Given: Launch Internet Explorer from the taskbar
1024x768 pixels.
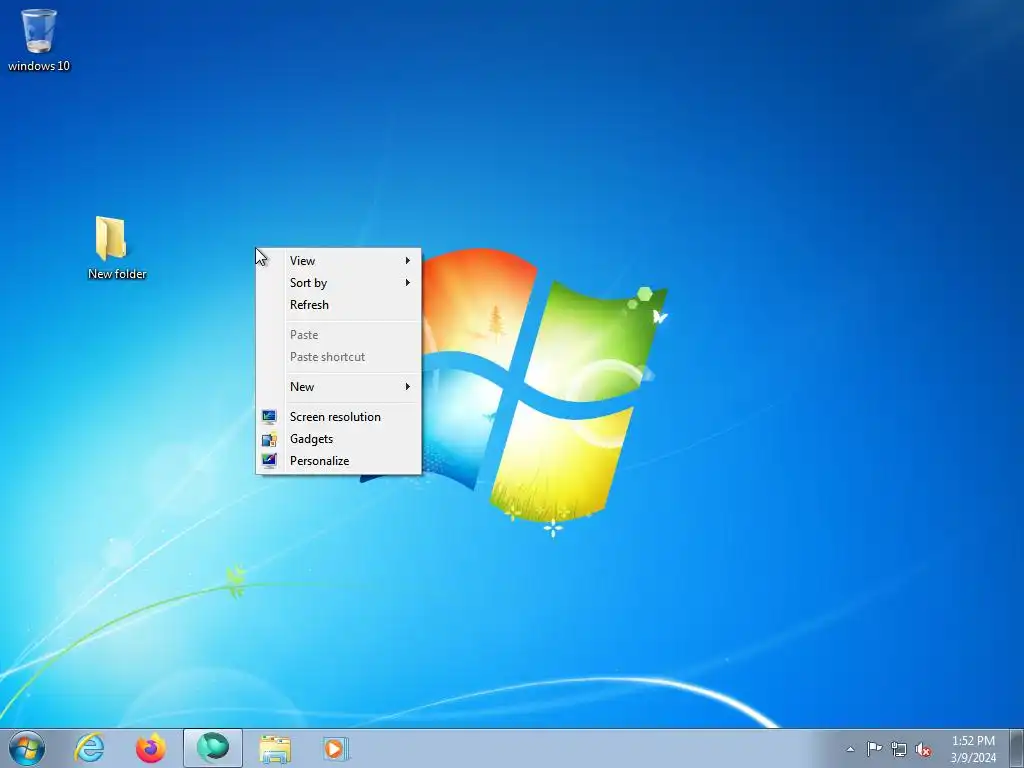Looking at the screenshot, I should 89,748.
